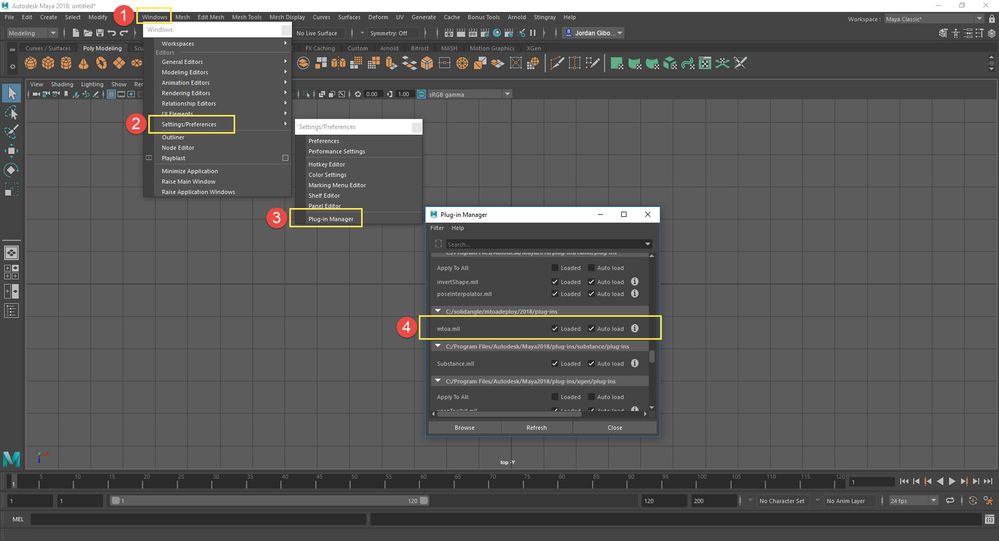Open the Modeling menu set dropdown
This screenshot has height=541, width=999.
[x=31, y=33]
